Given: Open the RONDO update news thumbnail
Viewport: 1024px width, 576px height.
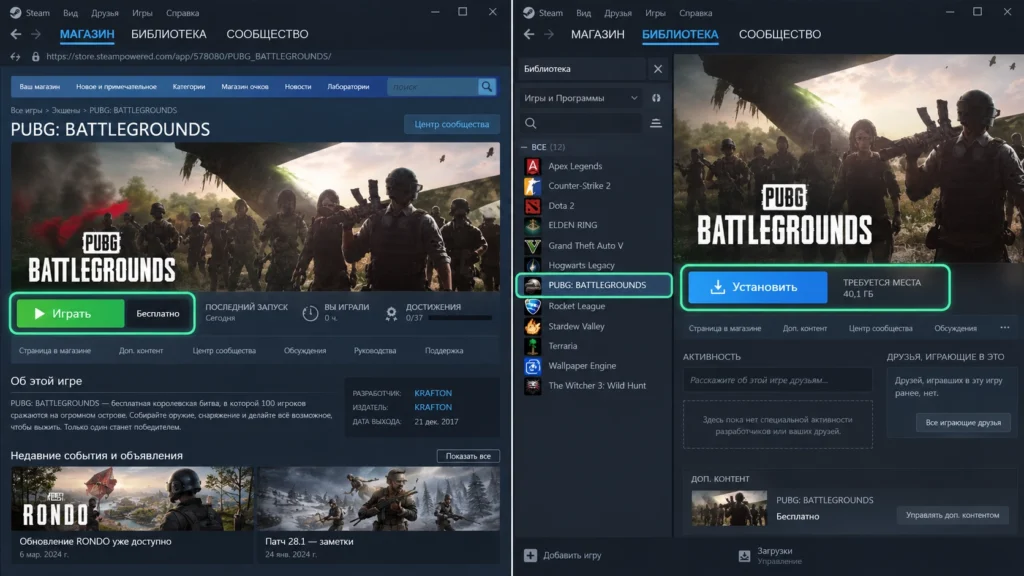Looking at the screenshot, I should (x=132, y=498).
